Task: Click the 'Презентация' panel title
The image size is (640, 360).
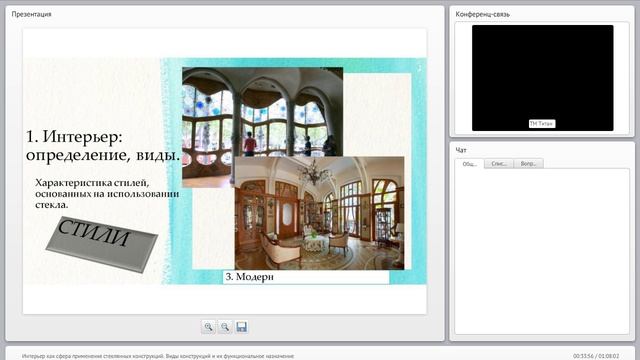Action: (31, 14)
